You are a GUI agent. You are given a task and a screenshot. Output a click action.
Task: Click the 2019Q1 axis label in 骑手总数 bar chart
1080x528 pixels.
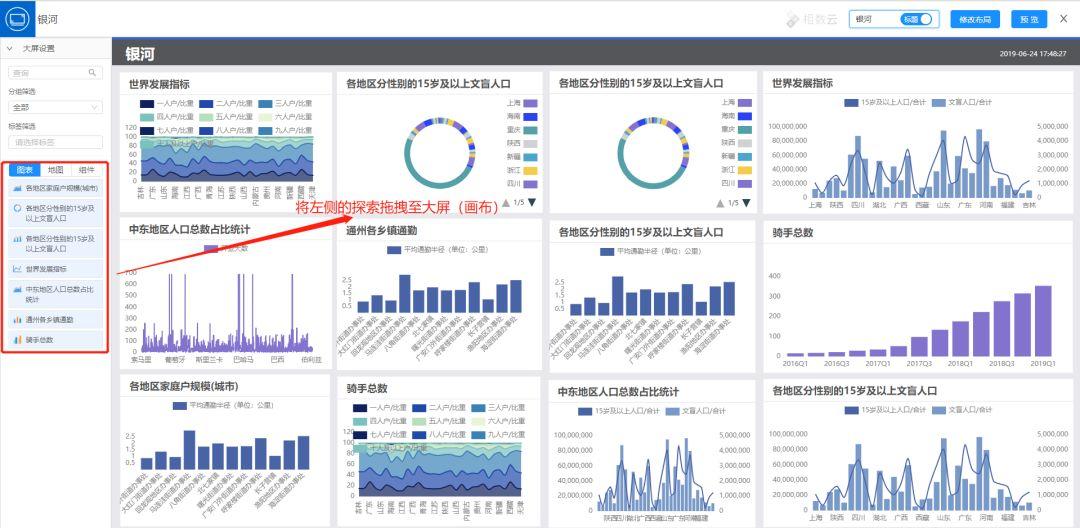click(1042, 363)
